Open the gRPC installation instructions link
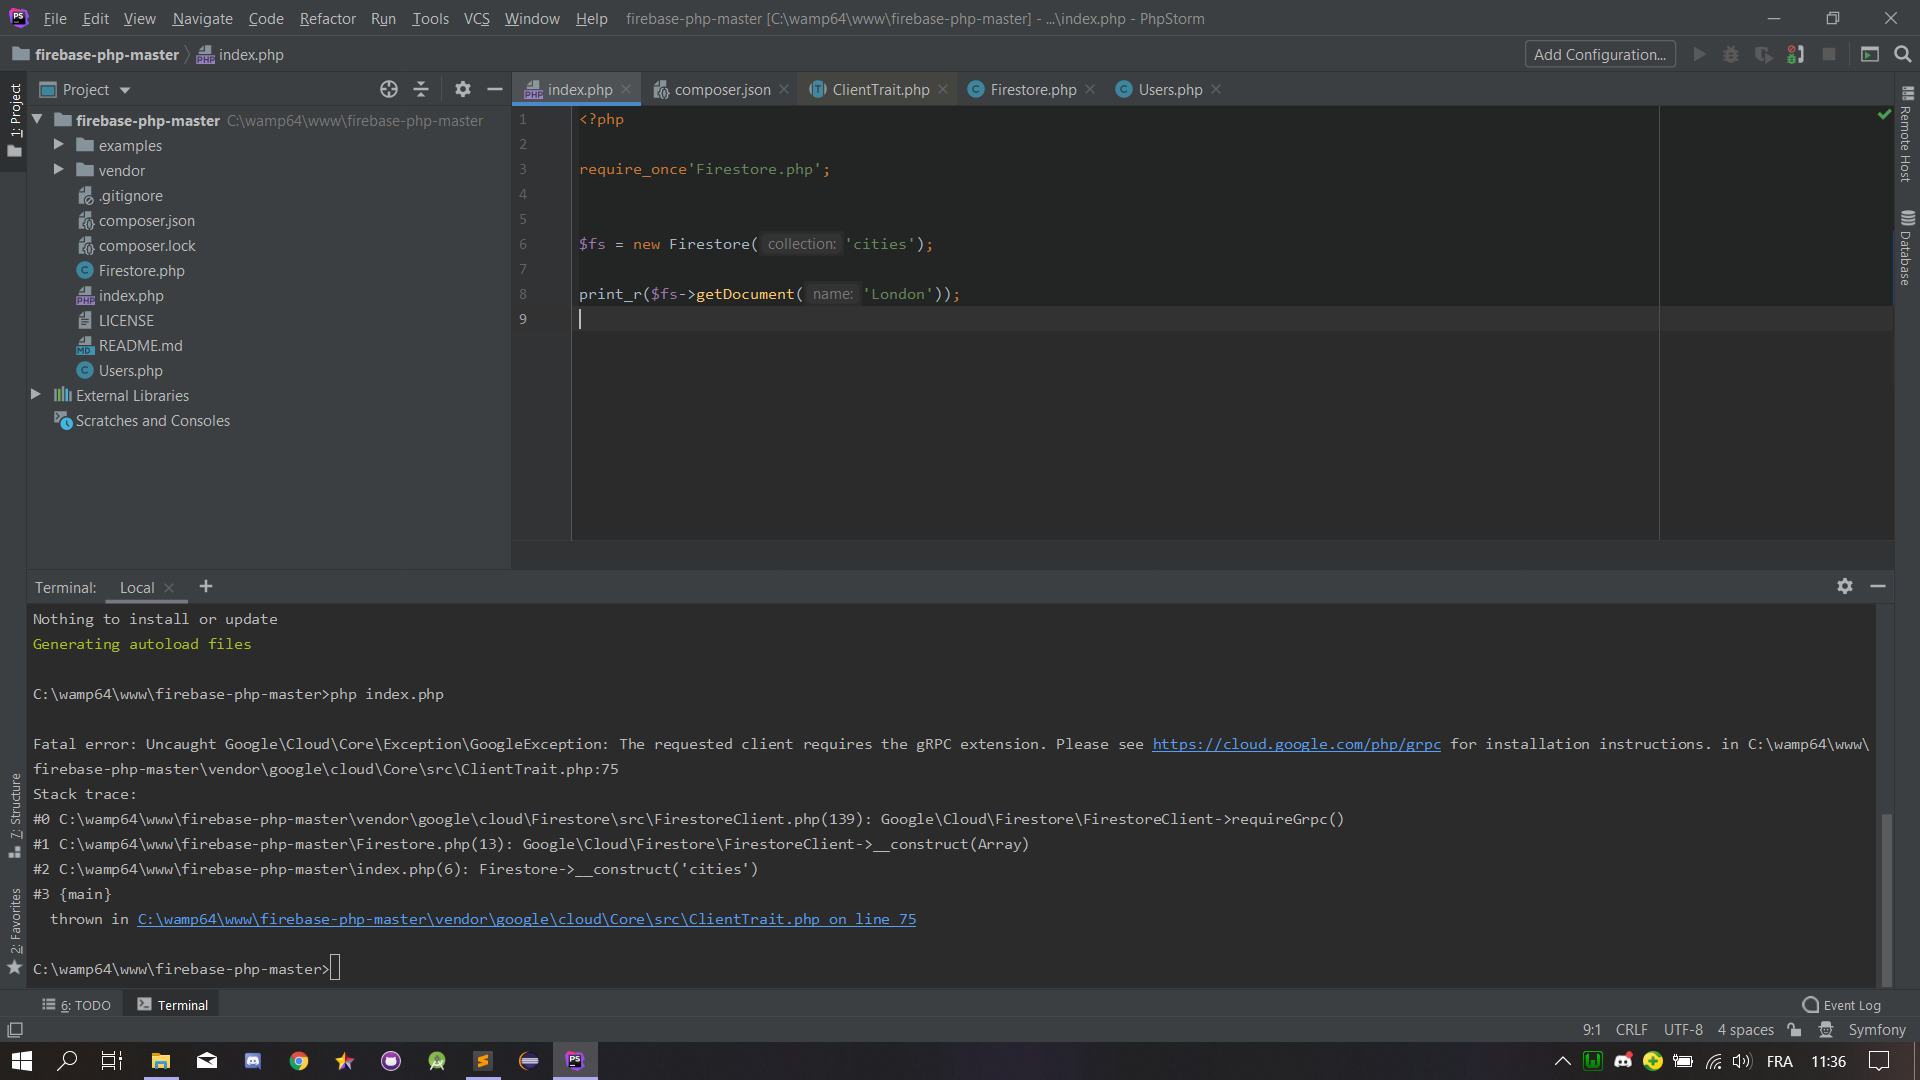Image resolution: width=1920 pixels, height=1080 pixels. point(1296,744)
